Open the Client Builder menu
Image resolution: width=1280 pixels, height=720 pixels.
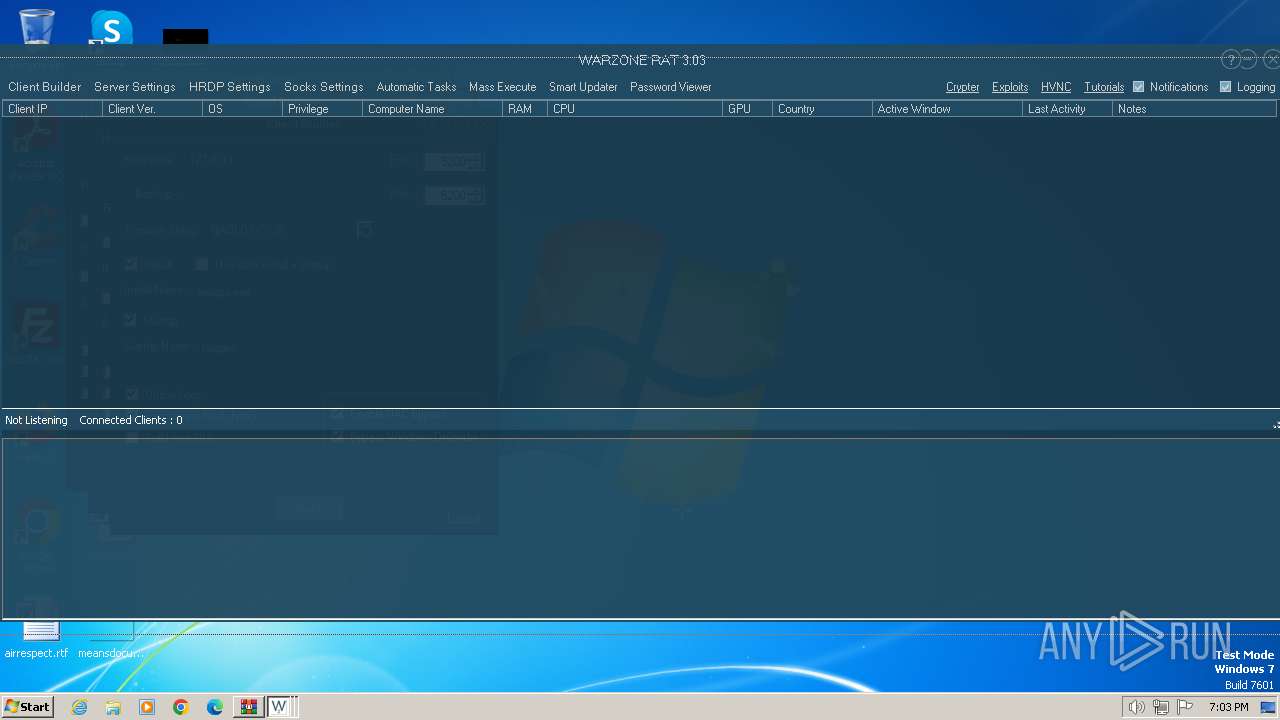[44, 87]
